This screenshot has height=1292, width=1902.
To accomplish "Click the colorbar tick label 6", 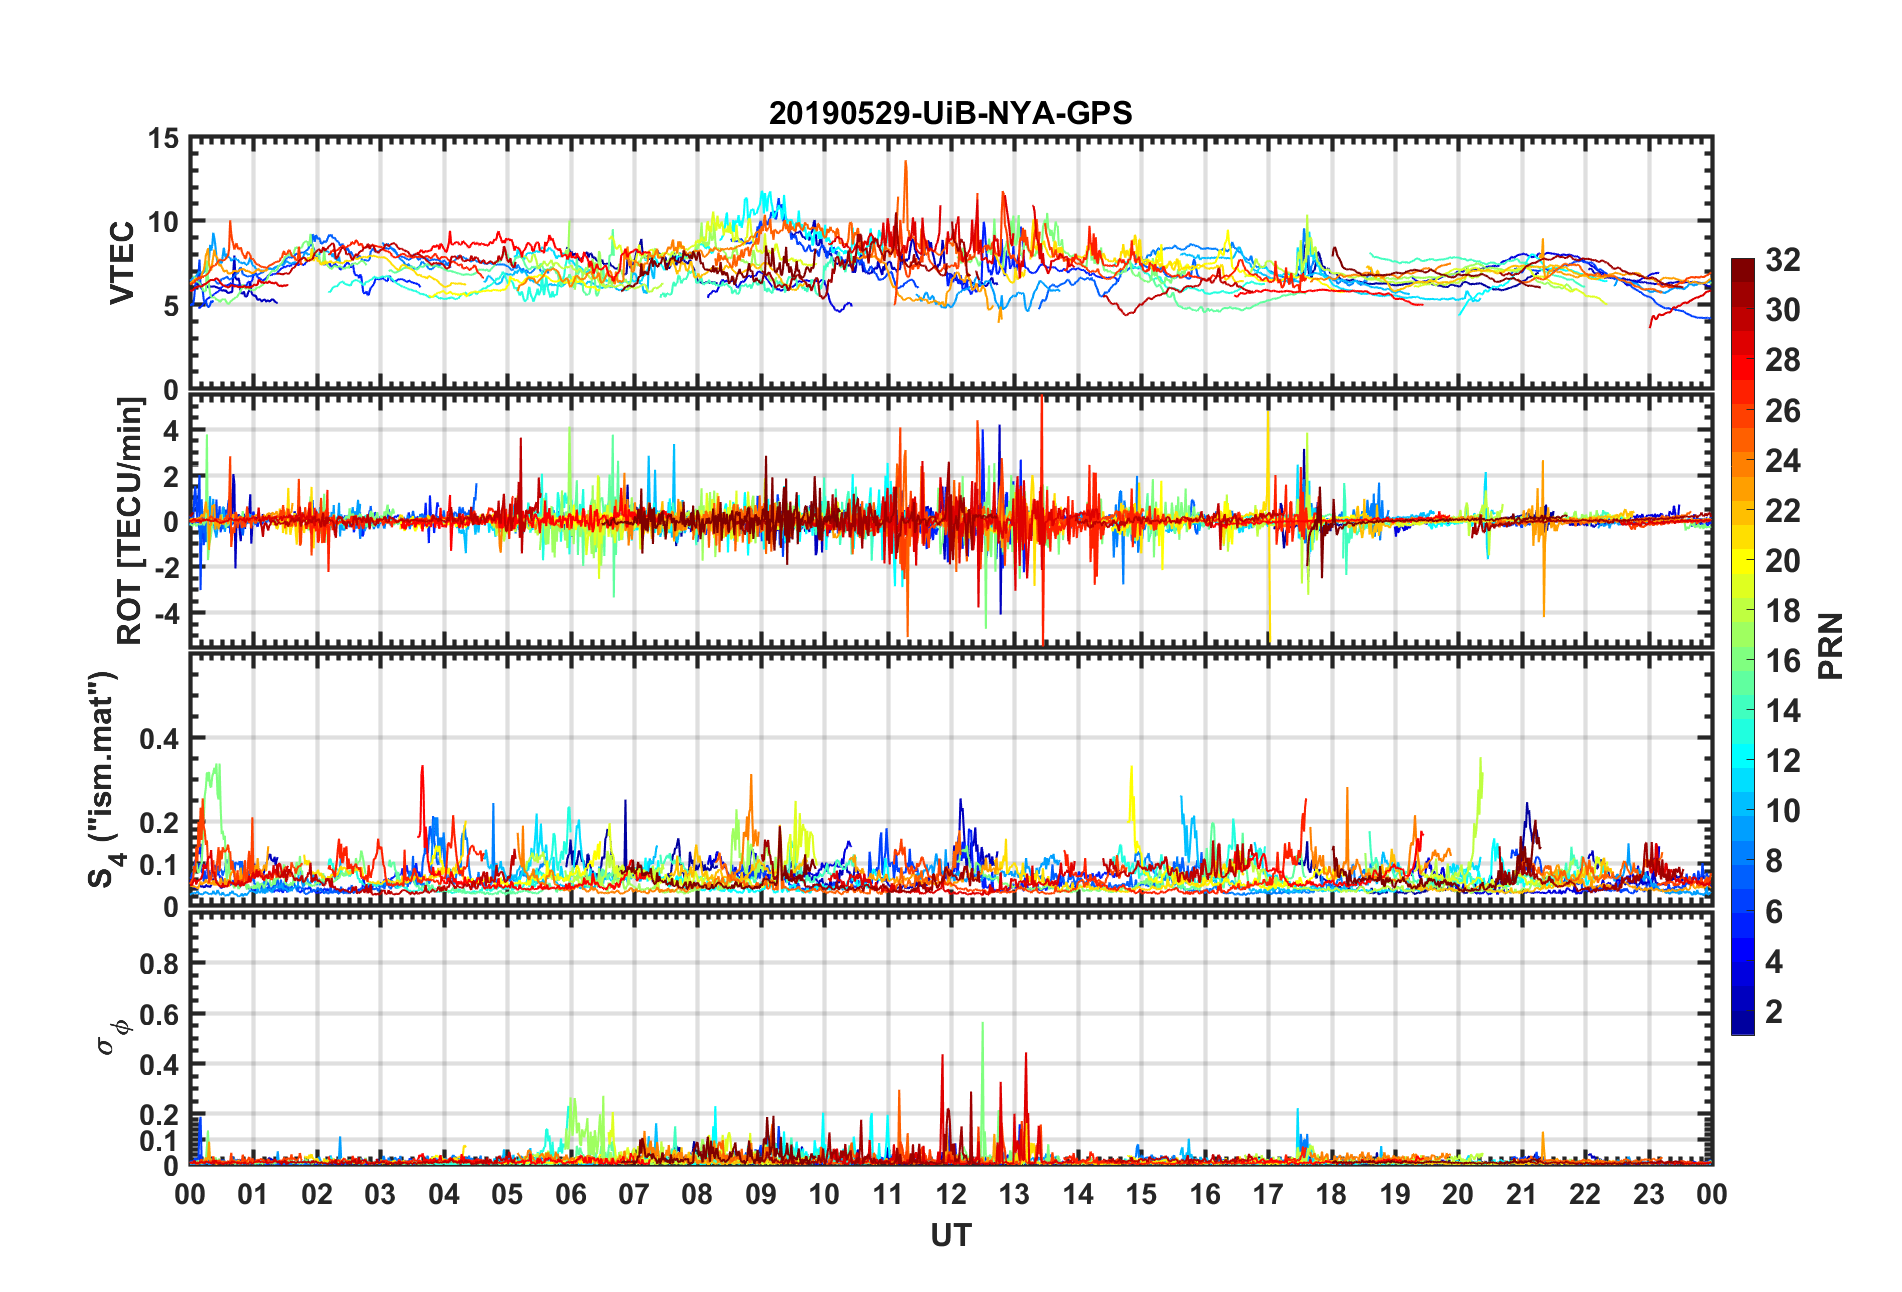I will 1774,911.
